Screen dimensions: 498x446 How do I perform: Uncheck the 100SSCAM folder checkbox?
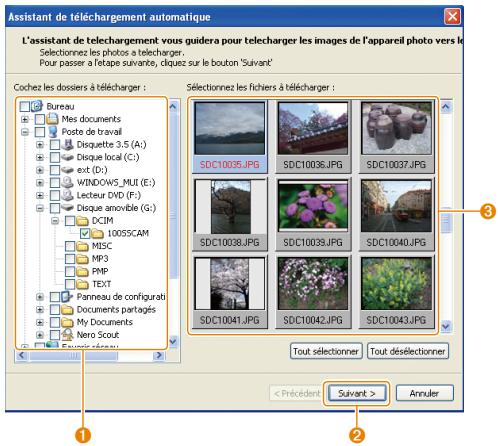pyautogui.click(x=85, y=233)
